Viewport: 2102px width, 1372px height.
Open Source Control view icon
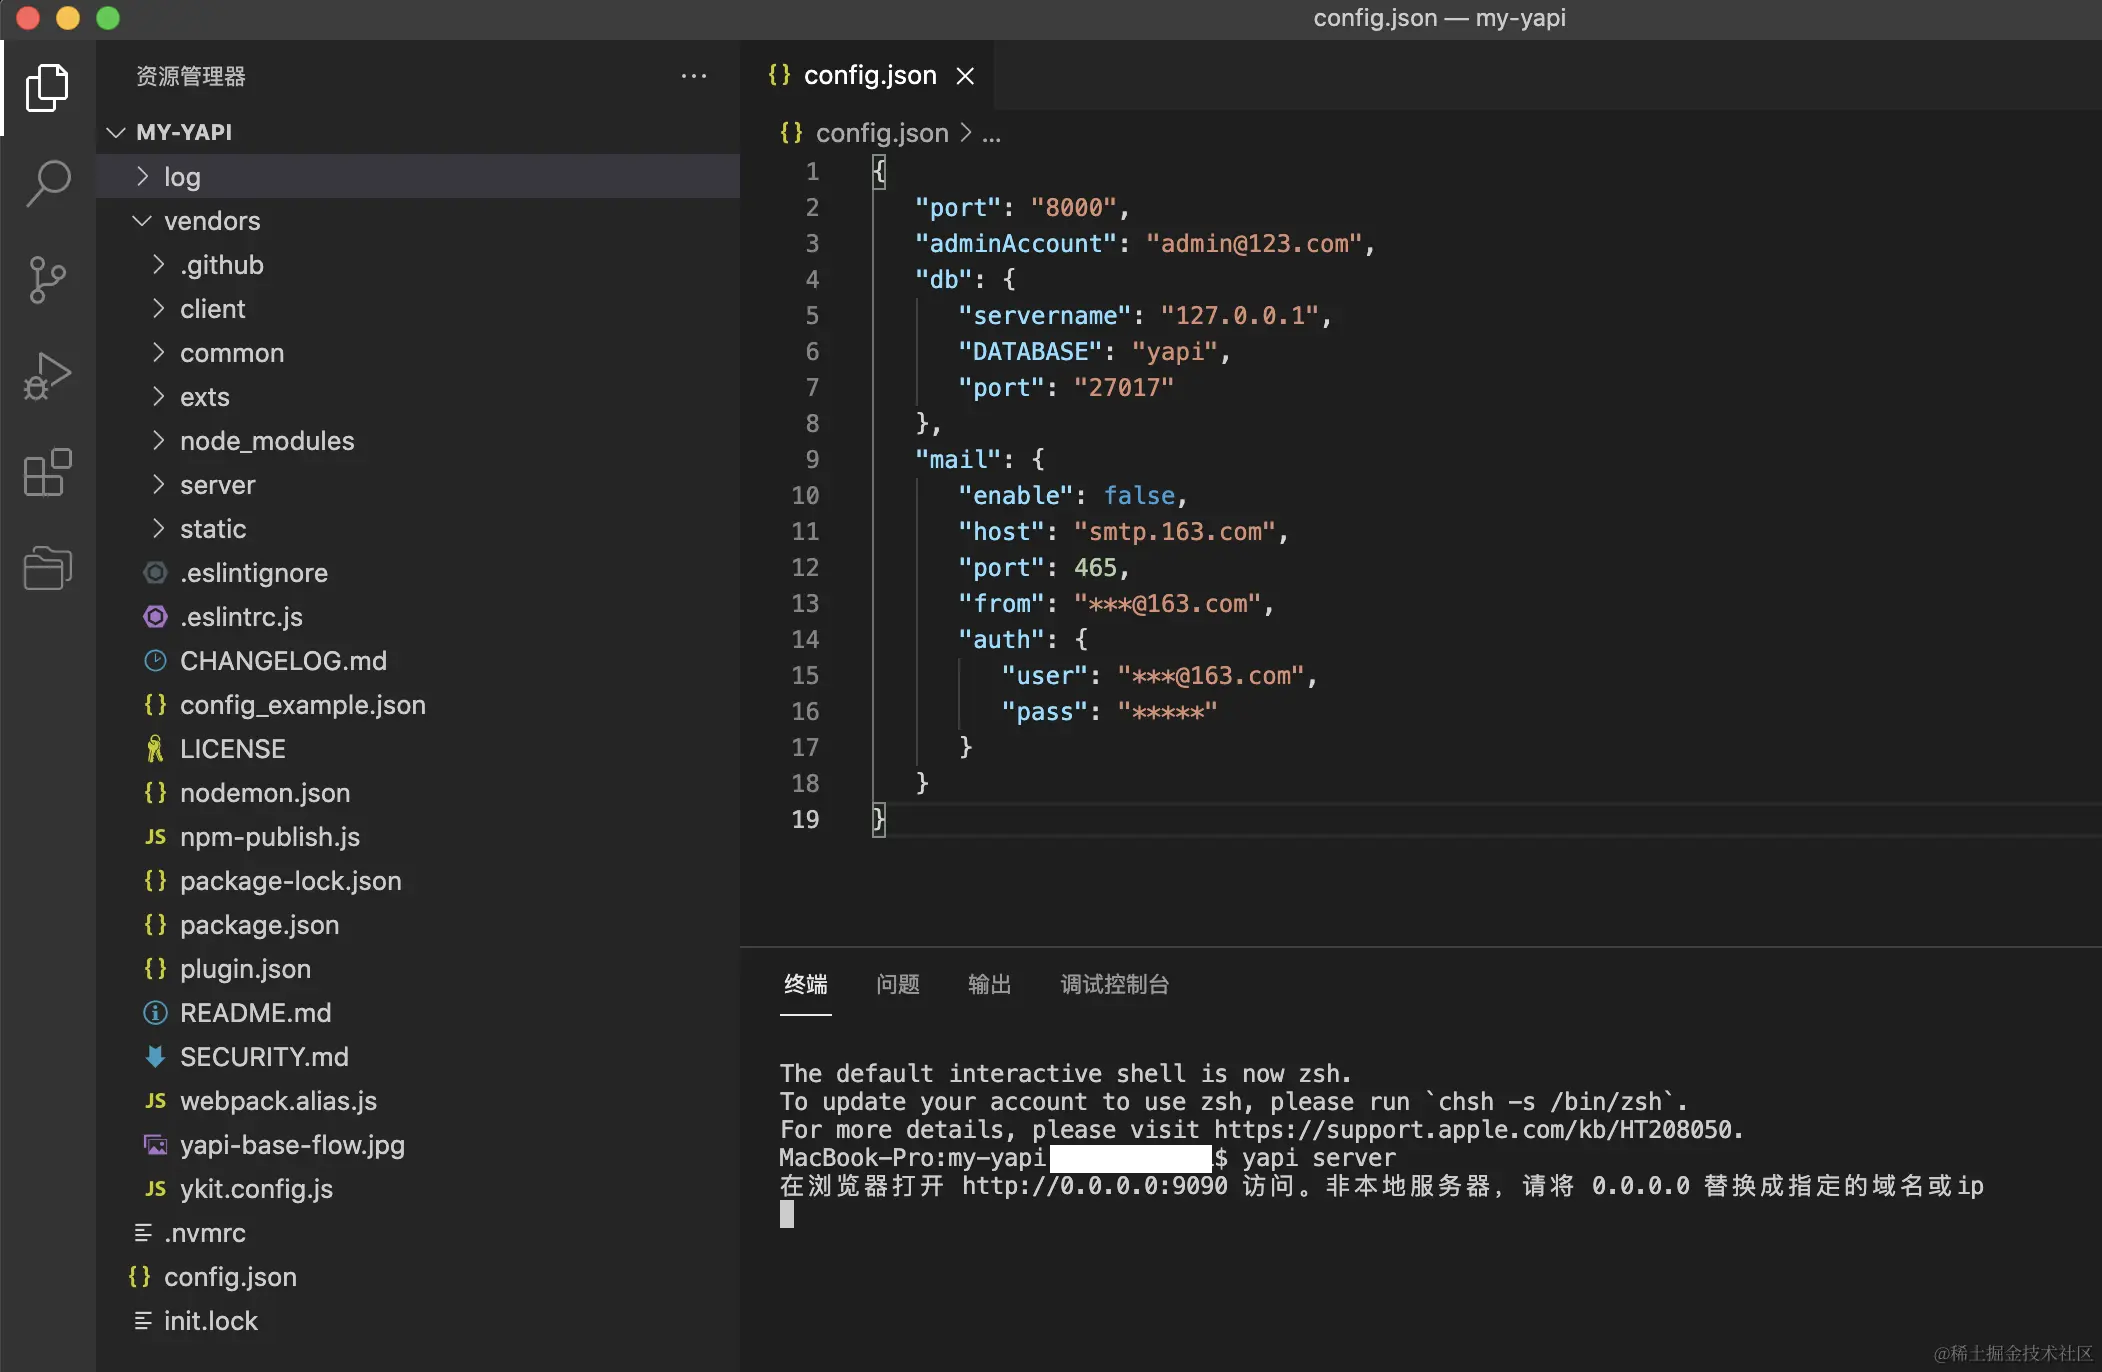(47, 279)
